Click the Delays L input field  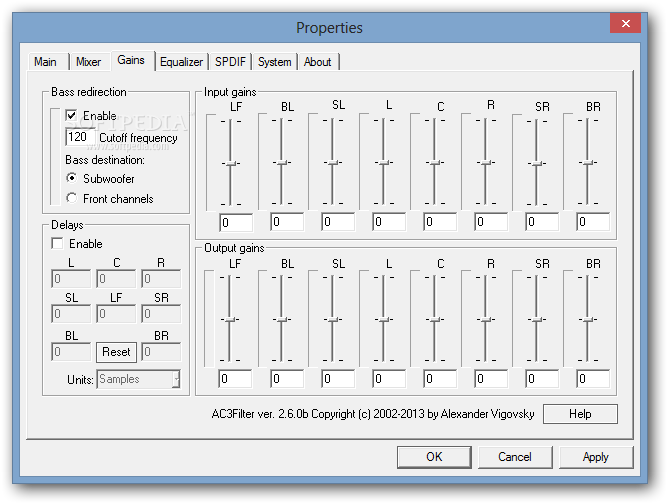[71, 279]
